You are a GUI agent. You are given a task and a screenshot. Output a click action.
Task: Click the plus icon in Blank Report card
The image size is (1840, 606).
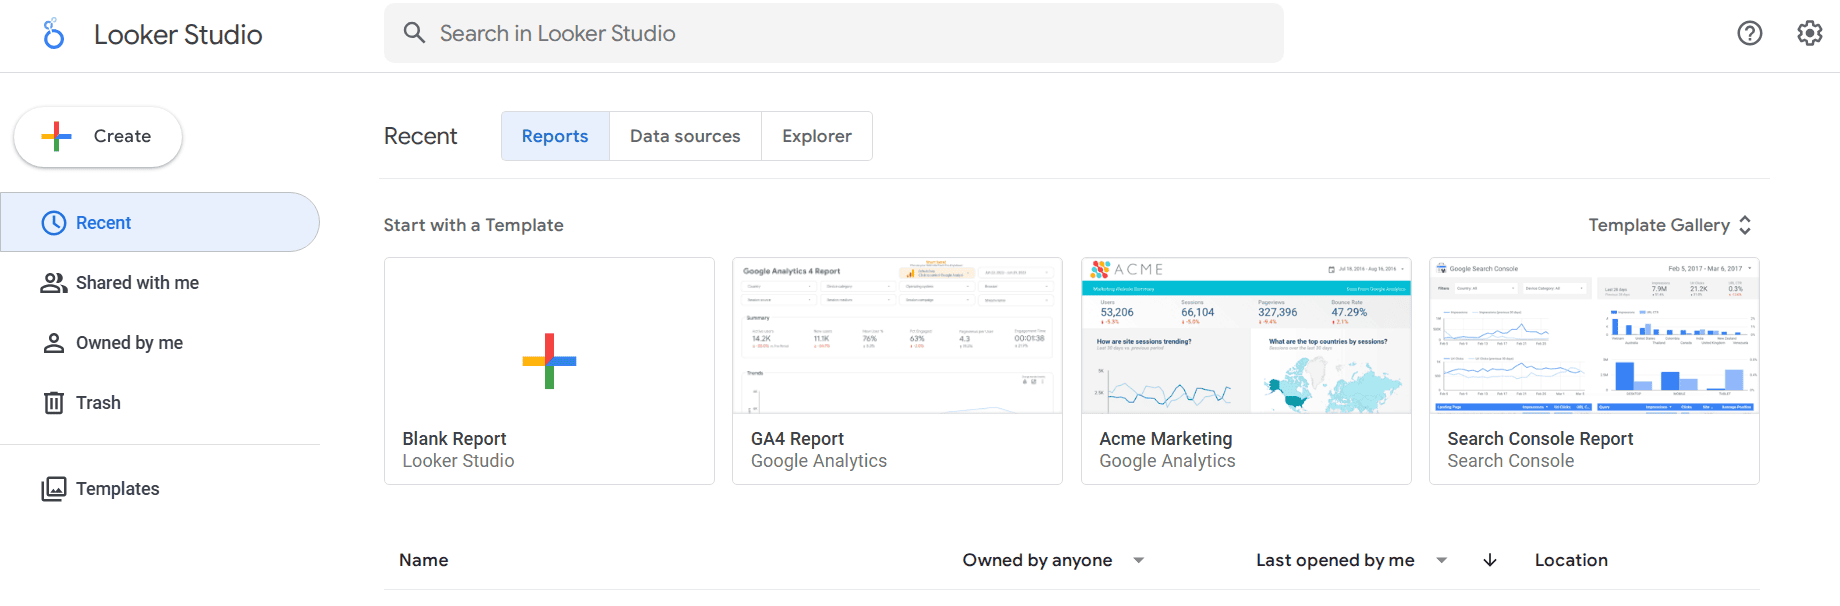(x=549, y=361)
